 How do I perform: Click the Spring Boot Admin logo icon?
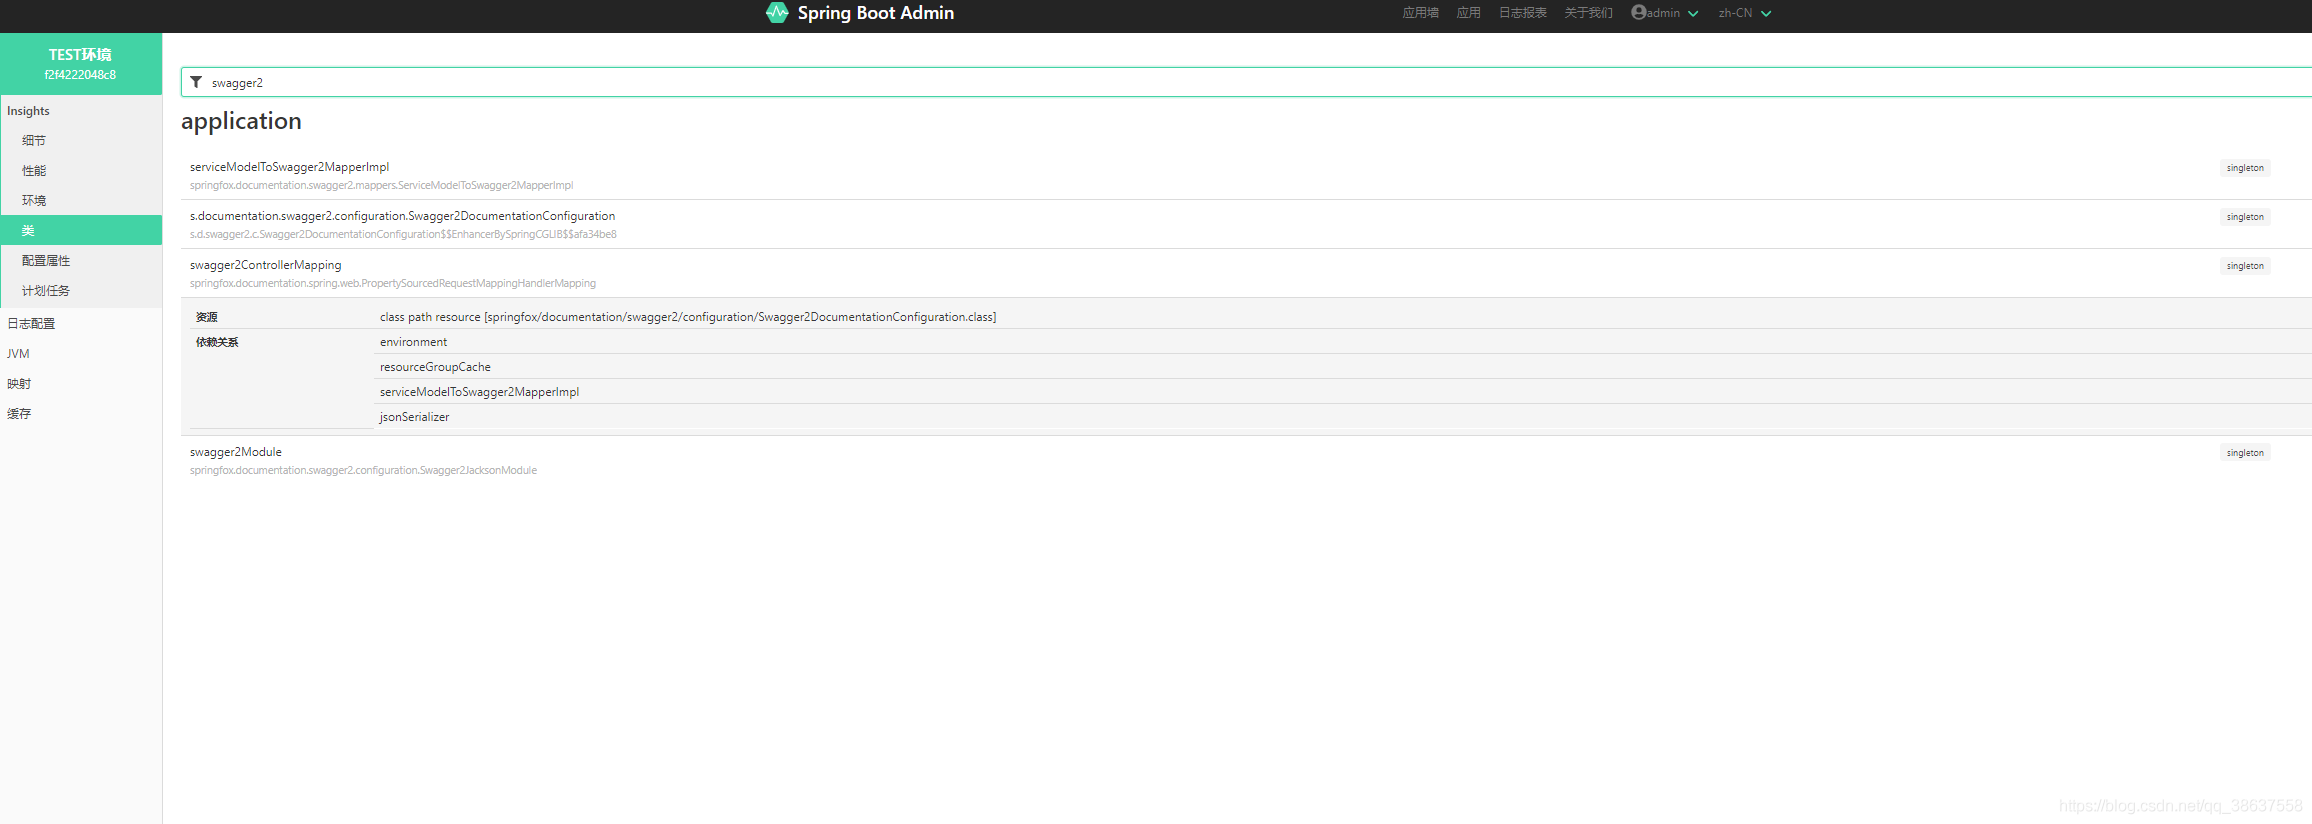pyautogui.click(x=777, y=13)
